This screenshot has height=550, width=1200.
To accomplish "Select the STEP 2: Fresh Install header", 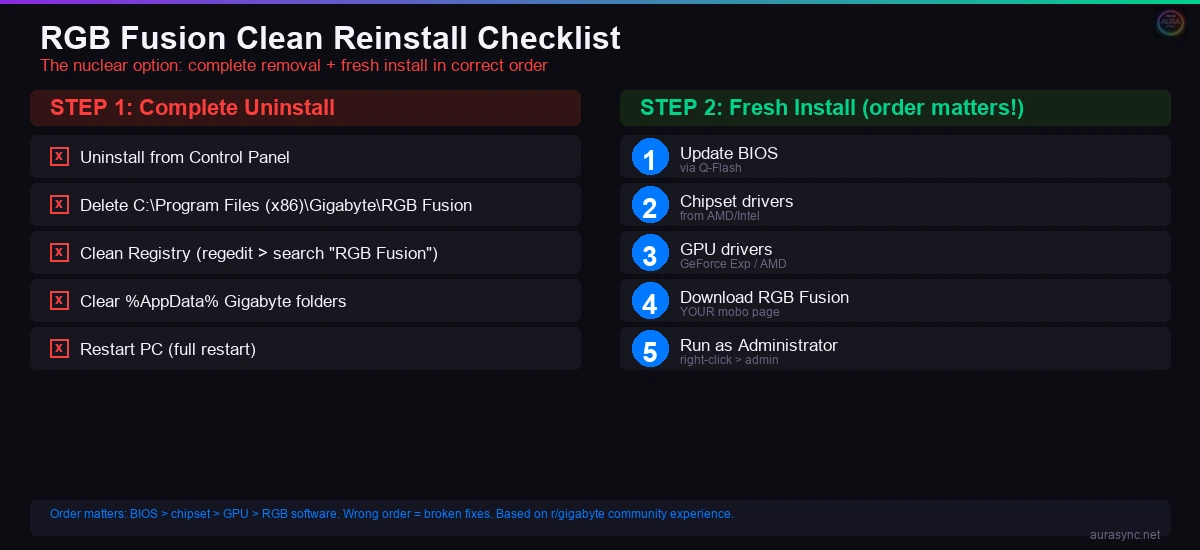I will [x=831, y=108].
